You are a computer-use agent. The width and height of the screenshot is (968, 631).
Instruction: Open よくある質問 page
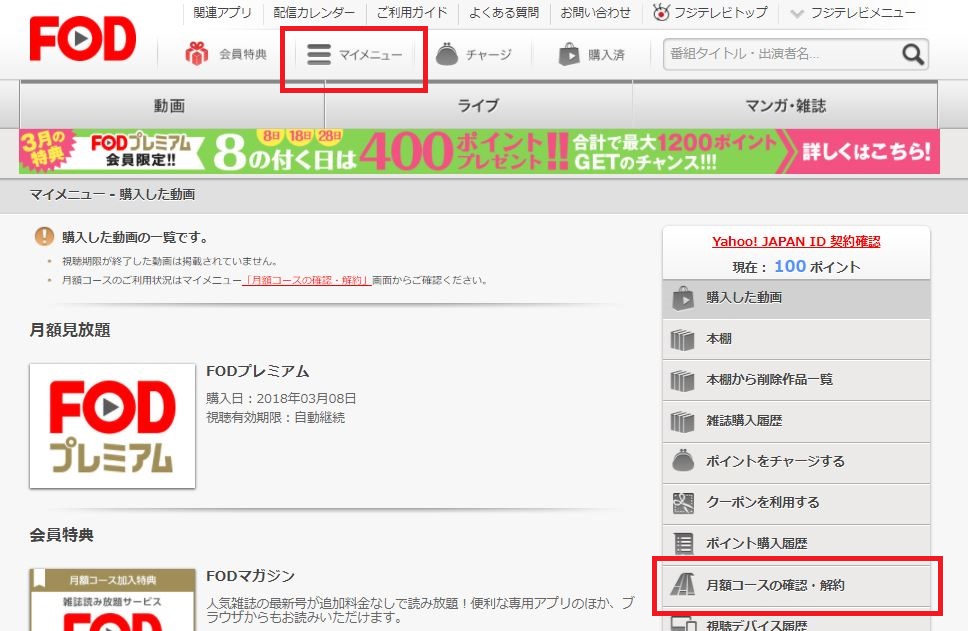pos(504,12)
